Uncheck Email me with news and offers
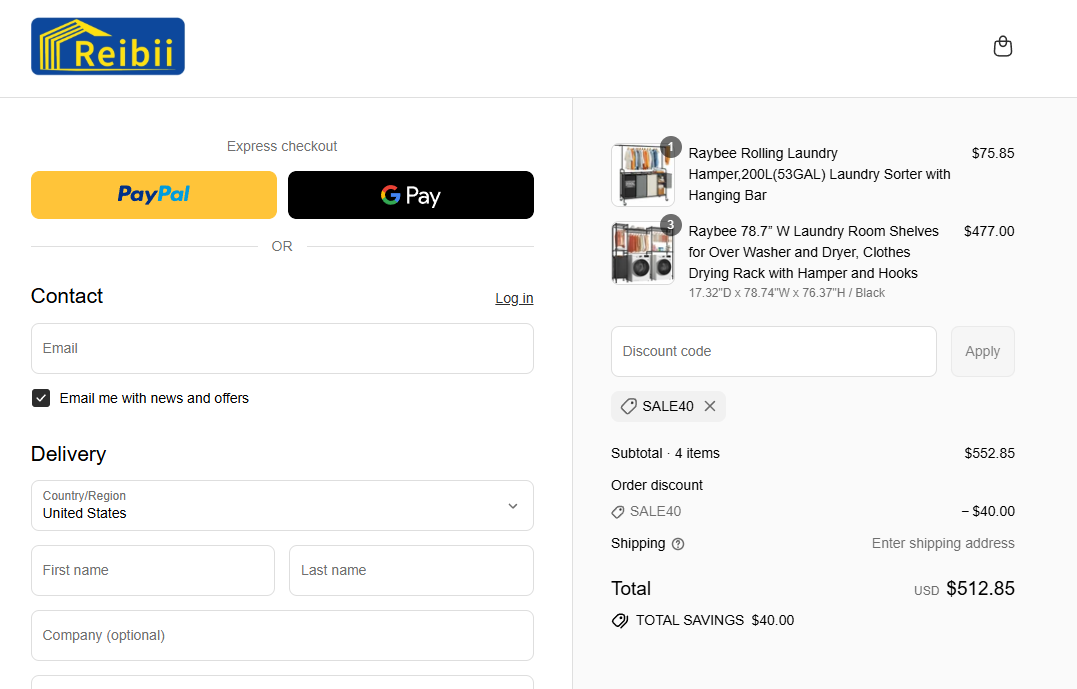The image size is (1077, 689). (x=41, y=398)
